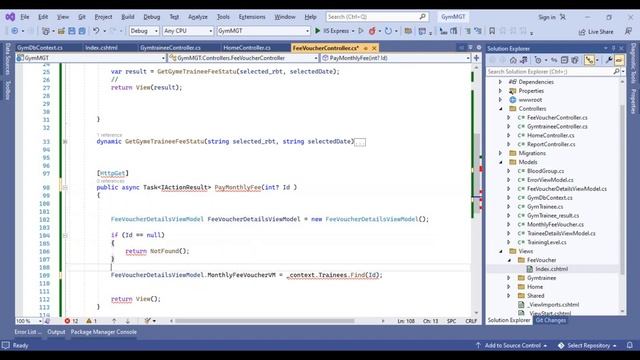This screenshot has height=360, width=640.
Task: Open GymMGT.Controllers.FeeVoucherController class dropdown
Action: pyautogui.click(x=243, y=58)
